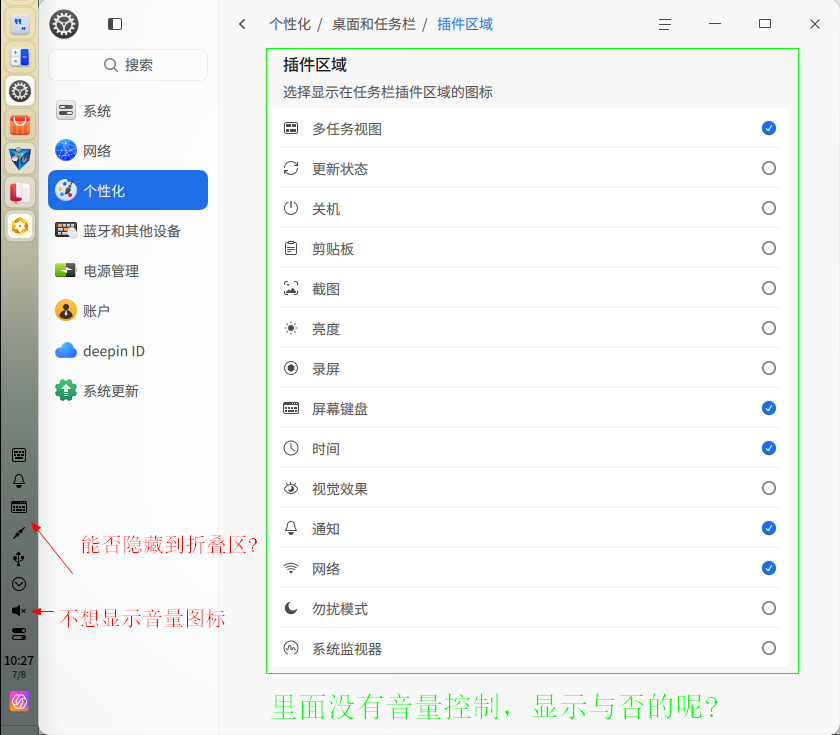
Task: Open 系统更新 category
Action: click(128, 391)
